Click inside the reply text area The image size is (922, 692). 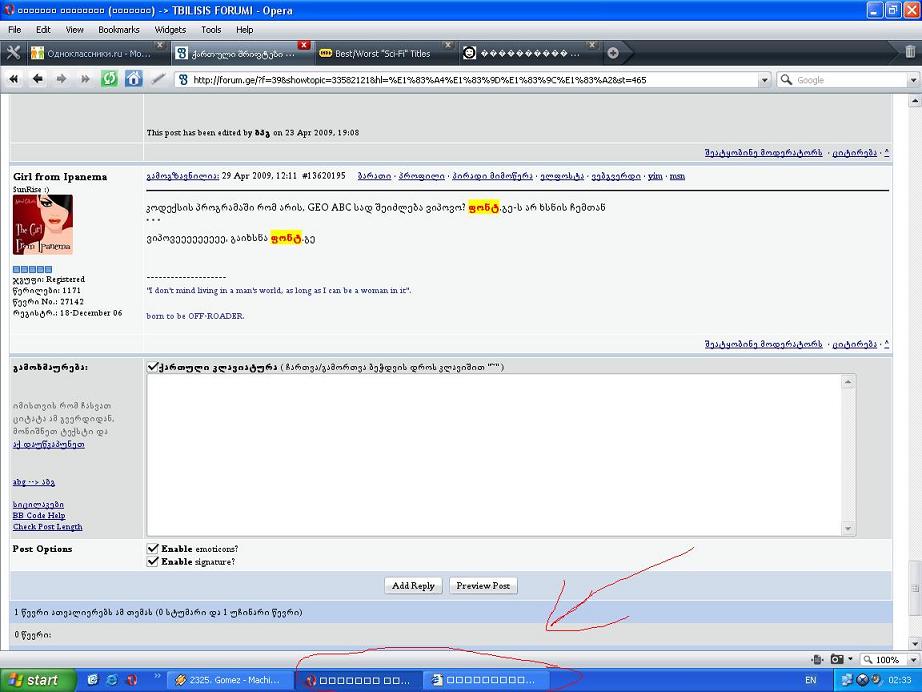coord(494,454)
